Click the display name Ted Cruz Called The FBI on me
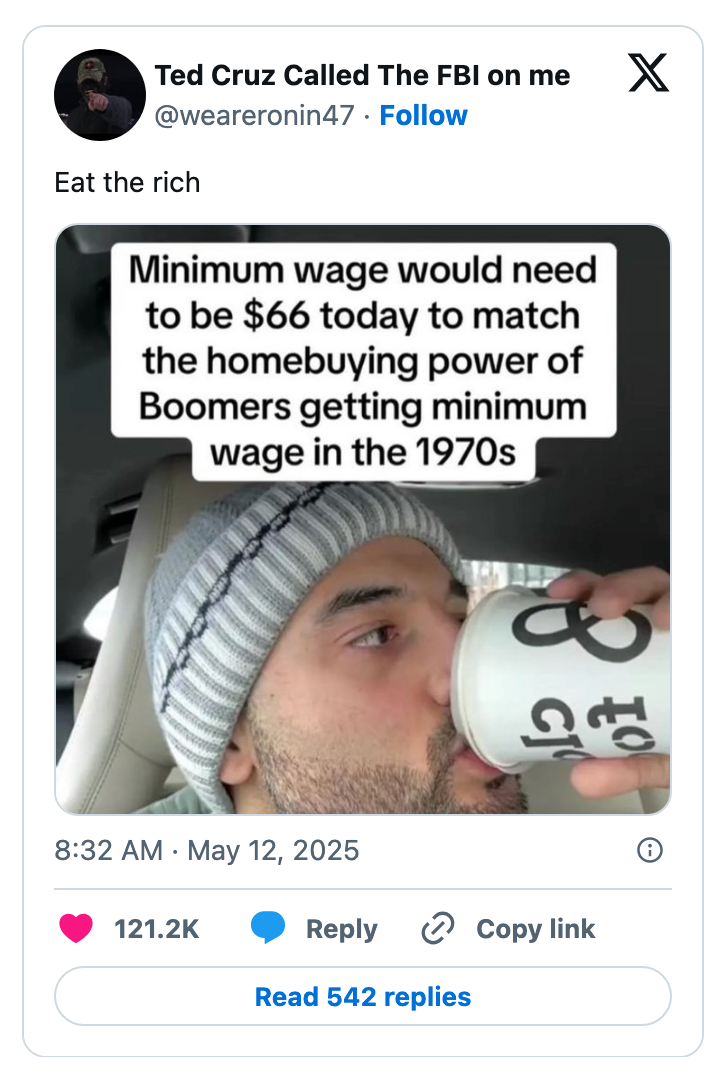Screen dimensions: 728x1080 pyautogui.click(x=362, y=74)
